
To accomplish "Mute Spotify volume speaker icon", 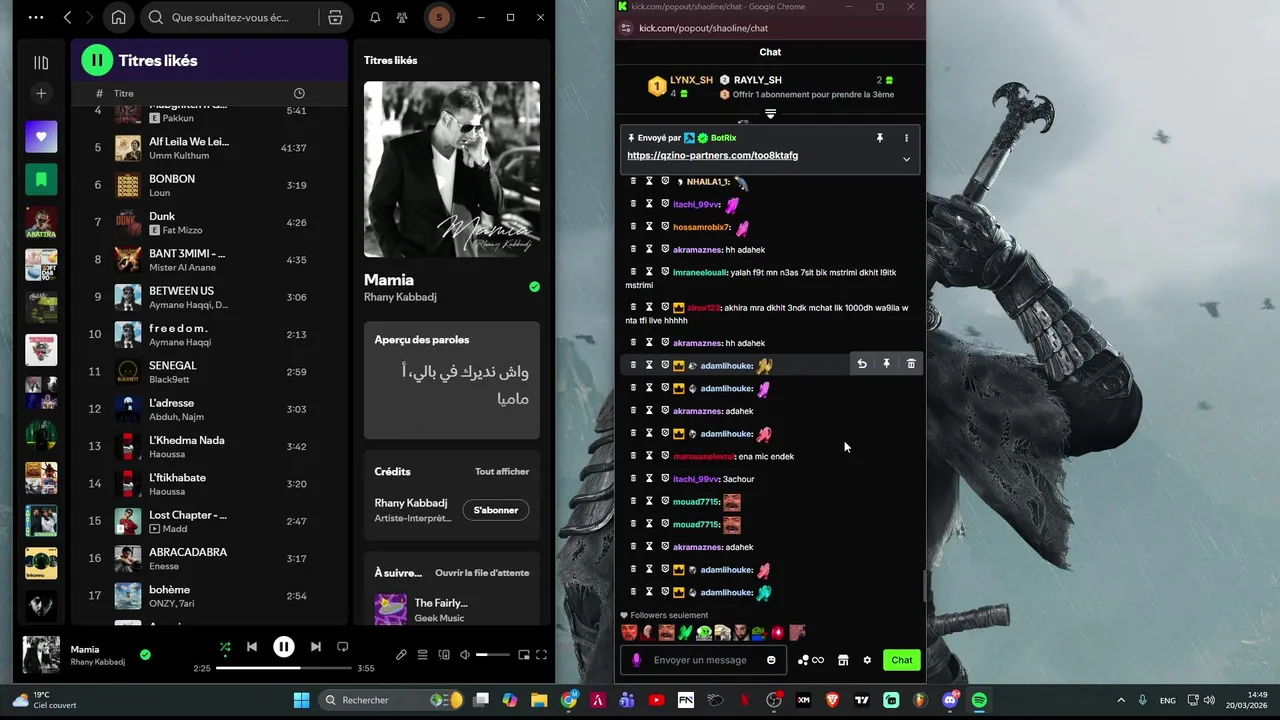I will tap(465, 655).
